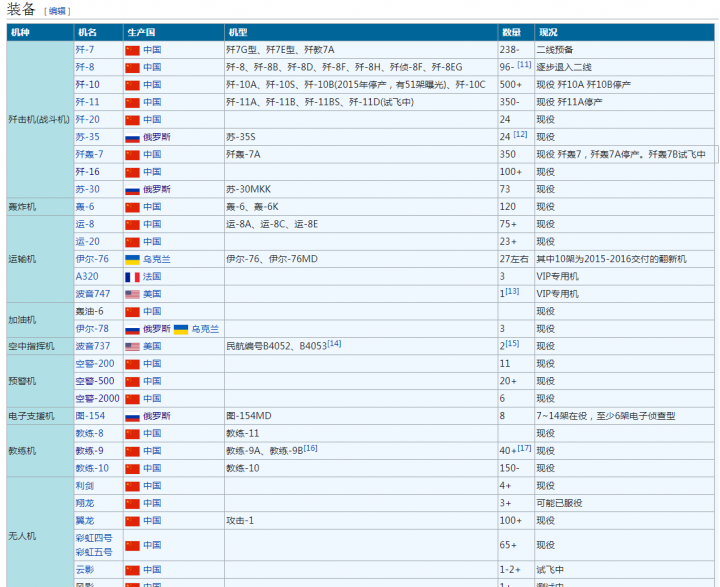Image resolution: width=720 pixels, height=587 pixels.
Task: Open the 教练-8 link
Action: pos(90,434)
